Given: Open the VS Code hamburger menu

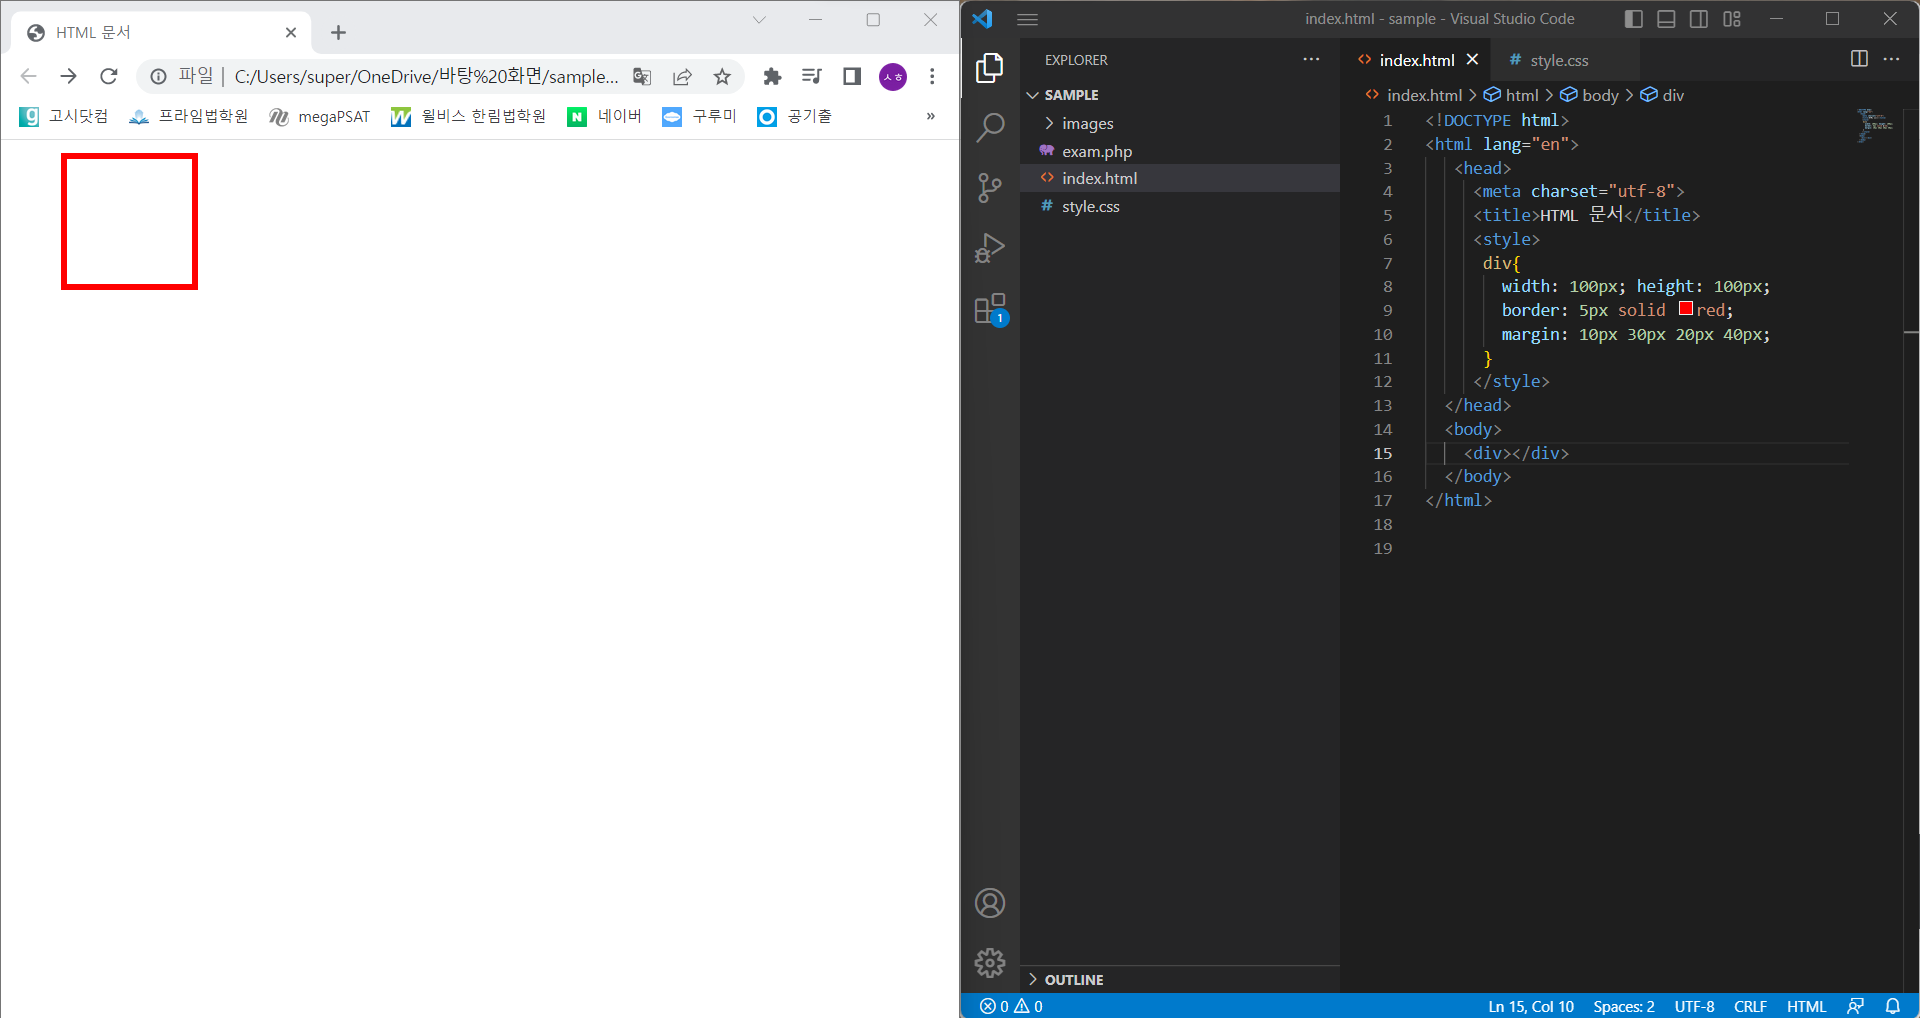Looking at the screenshot, I should click(1027, 18).
